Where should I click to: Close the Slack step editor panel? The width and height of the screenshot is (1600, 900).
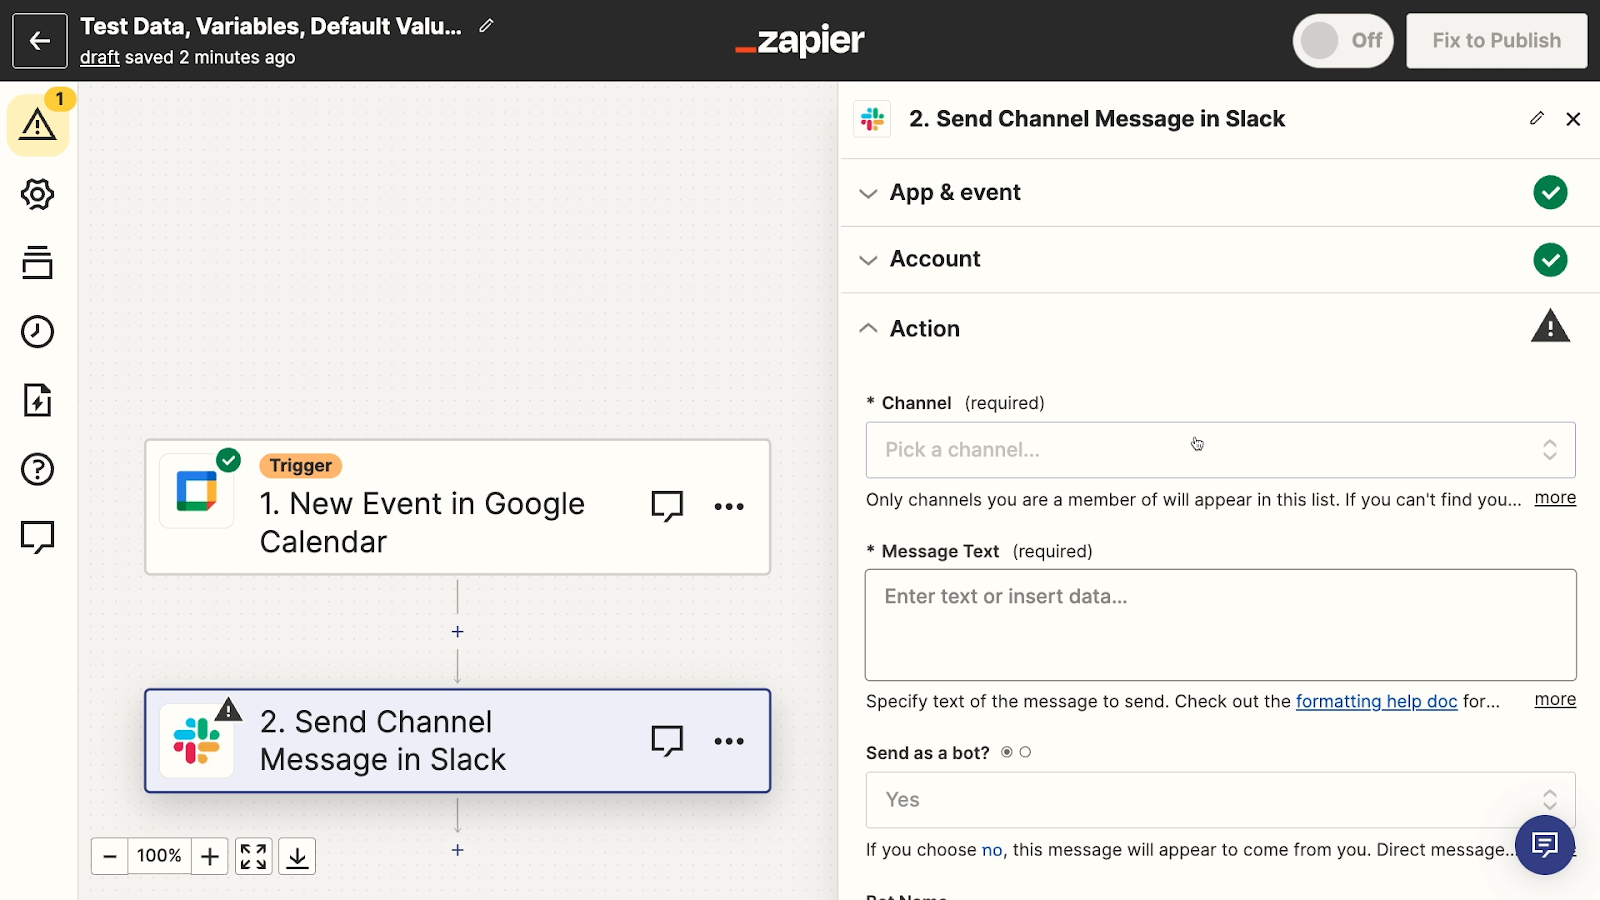(x=1573, y=119)
